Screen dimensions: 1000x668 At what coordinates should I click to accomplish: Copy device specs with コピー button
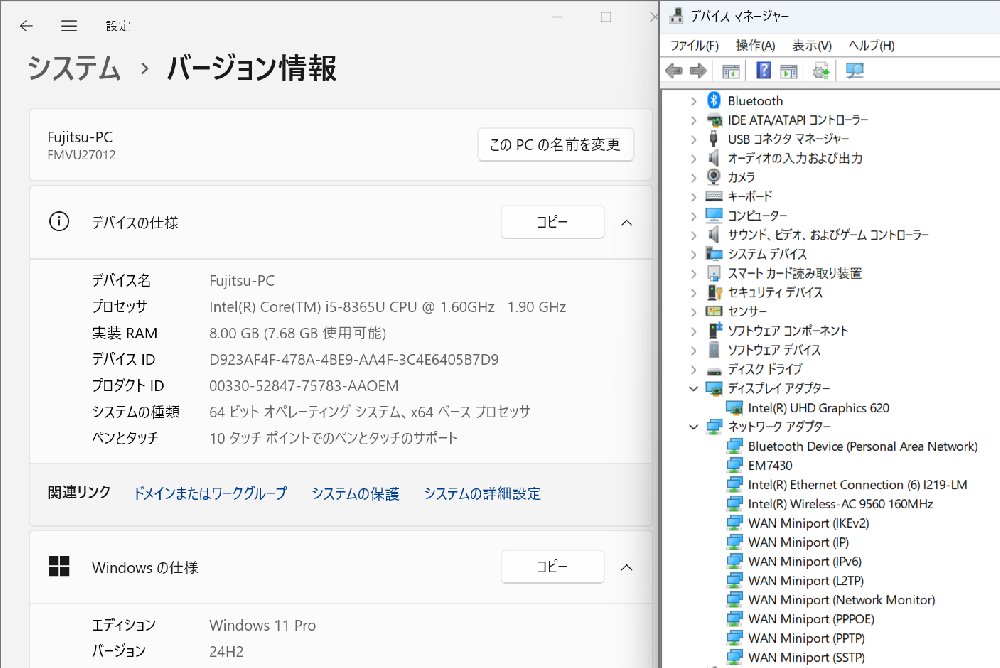point(552,222)
